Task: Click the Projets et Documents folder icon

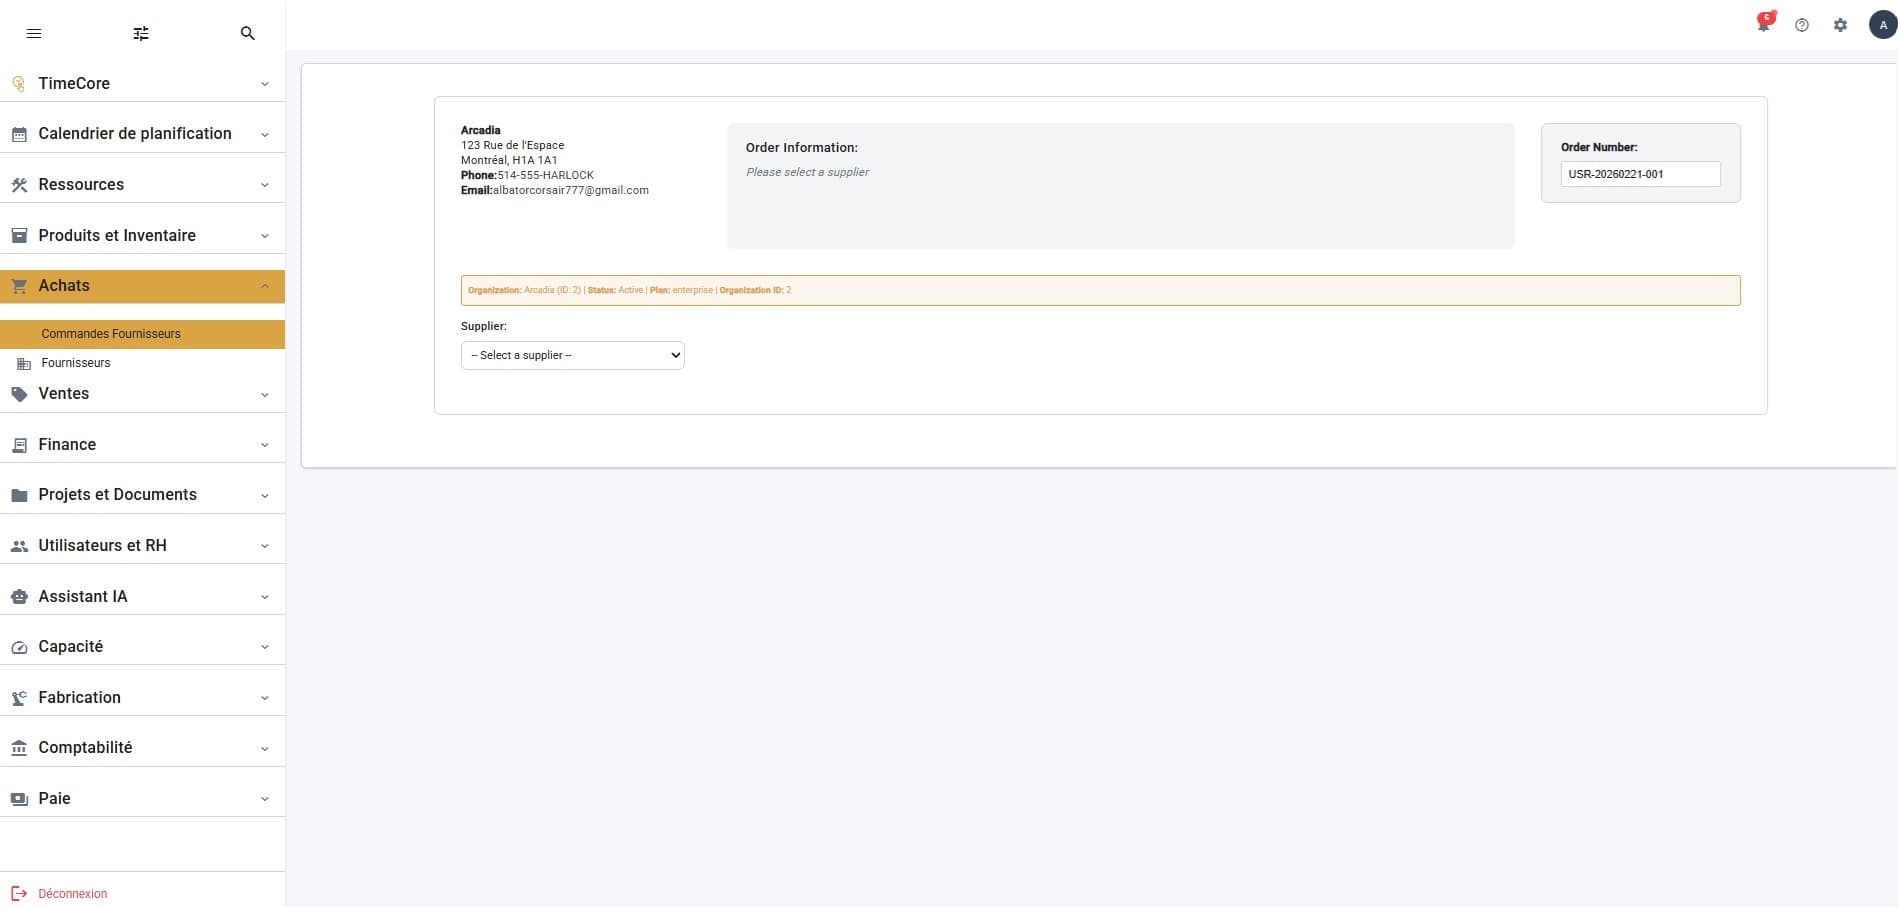Action: coord(19,495)
